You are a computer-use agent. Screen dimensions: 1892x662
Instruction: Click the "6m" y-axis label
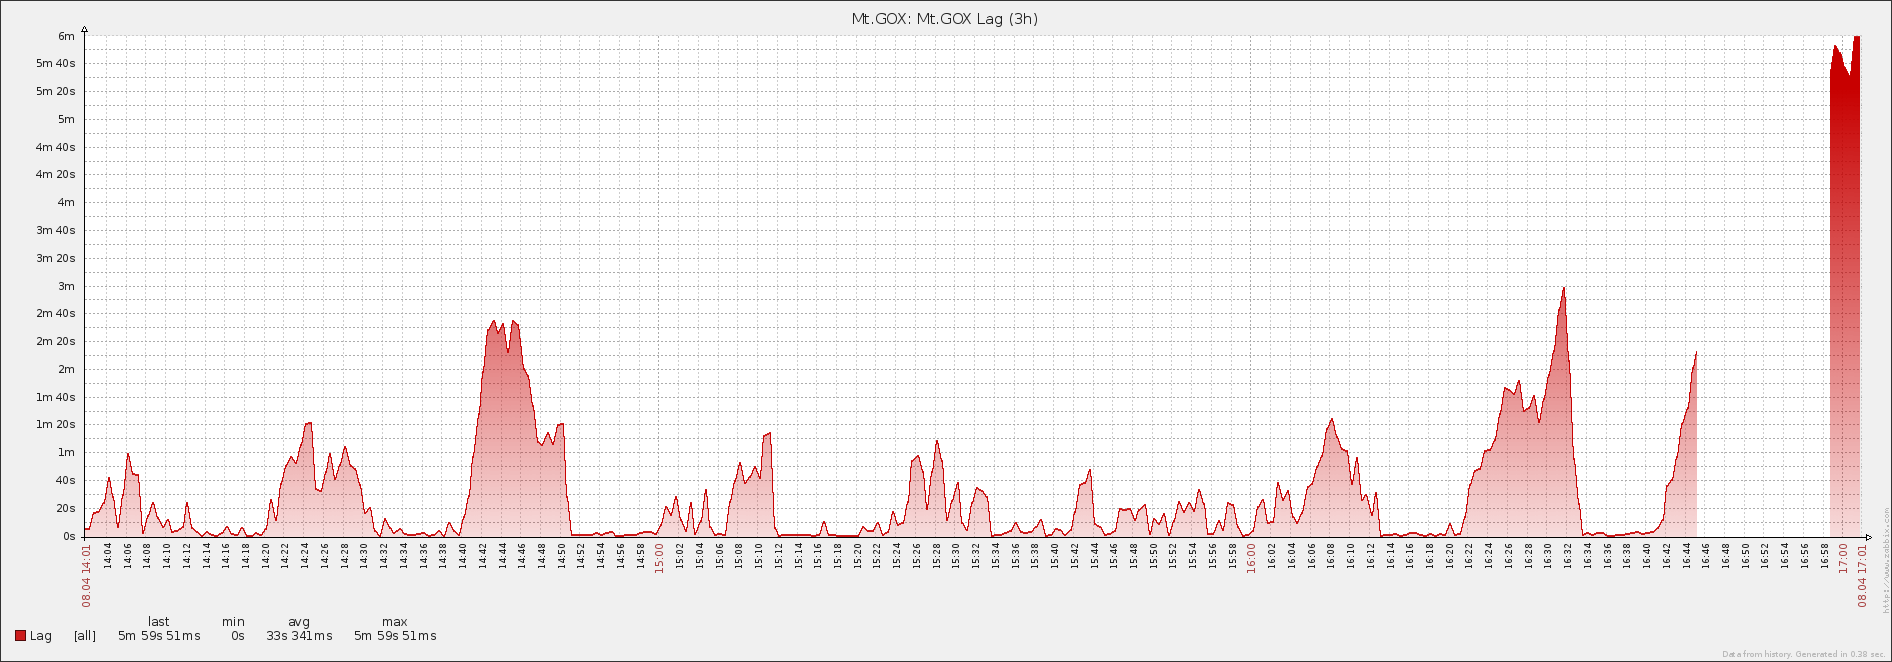pyautogui.click(x=66, y=36)
